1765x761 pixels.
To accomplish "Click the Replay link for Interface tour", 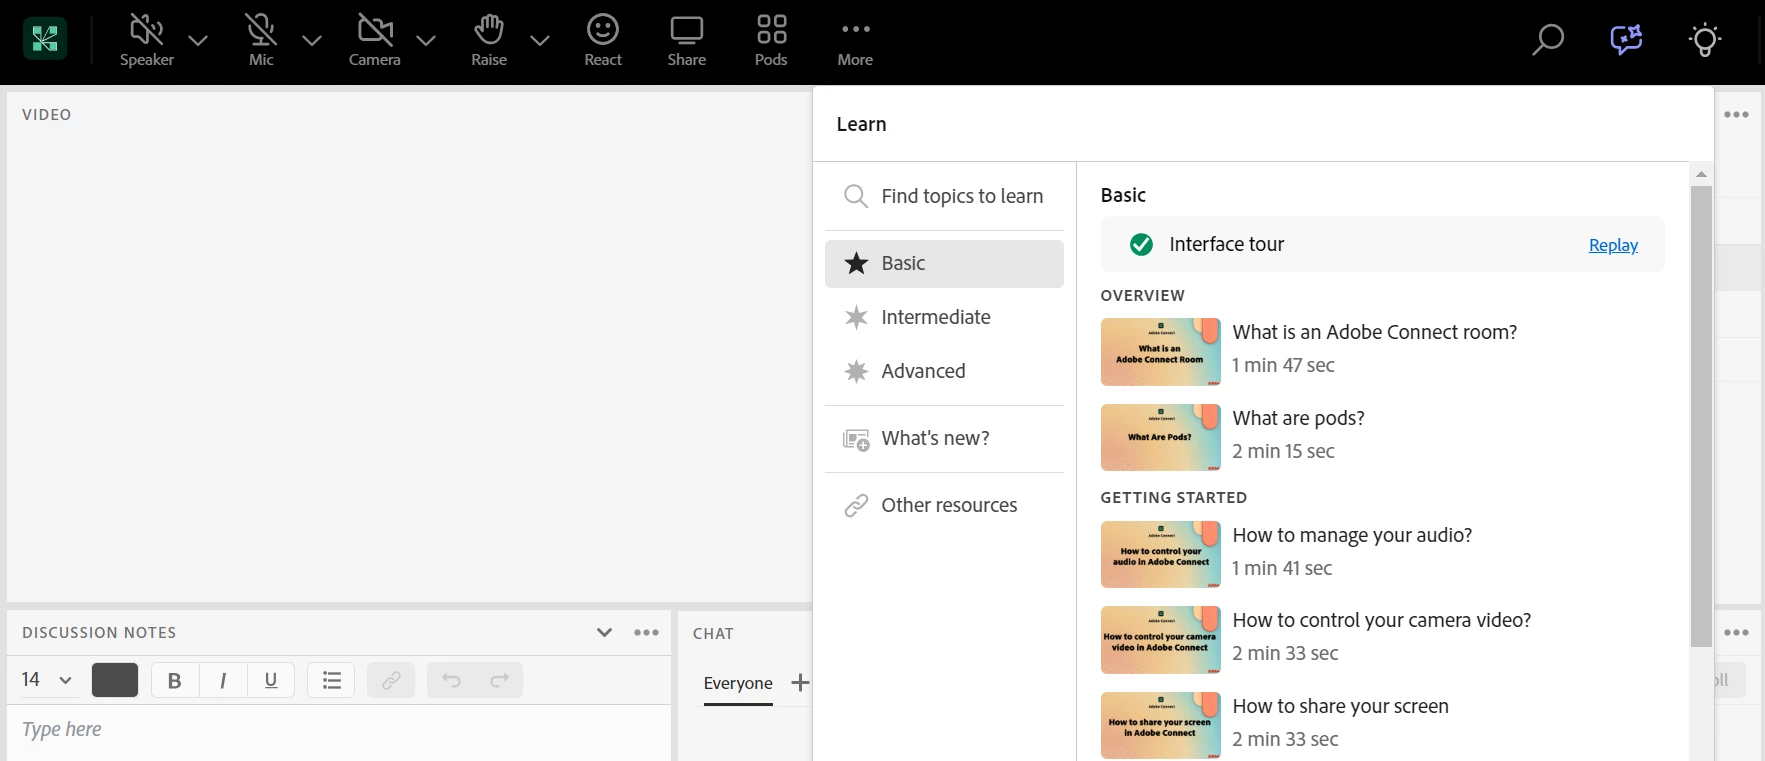I will (x=1613, y=245).
